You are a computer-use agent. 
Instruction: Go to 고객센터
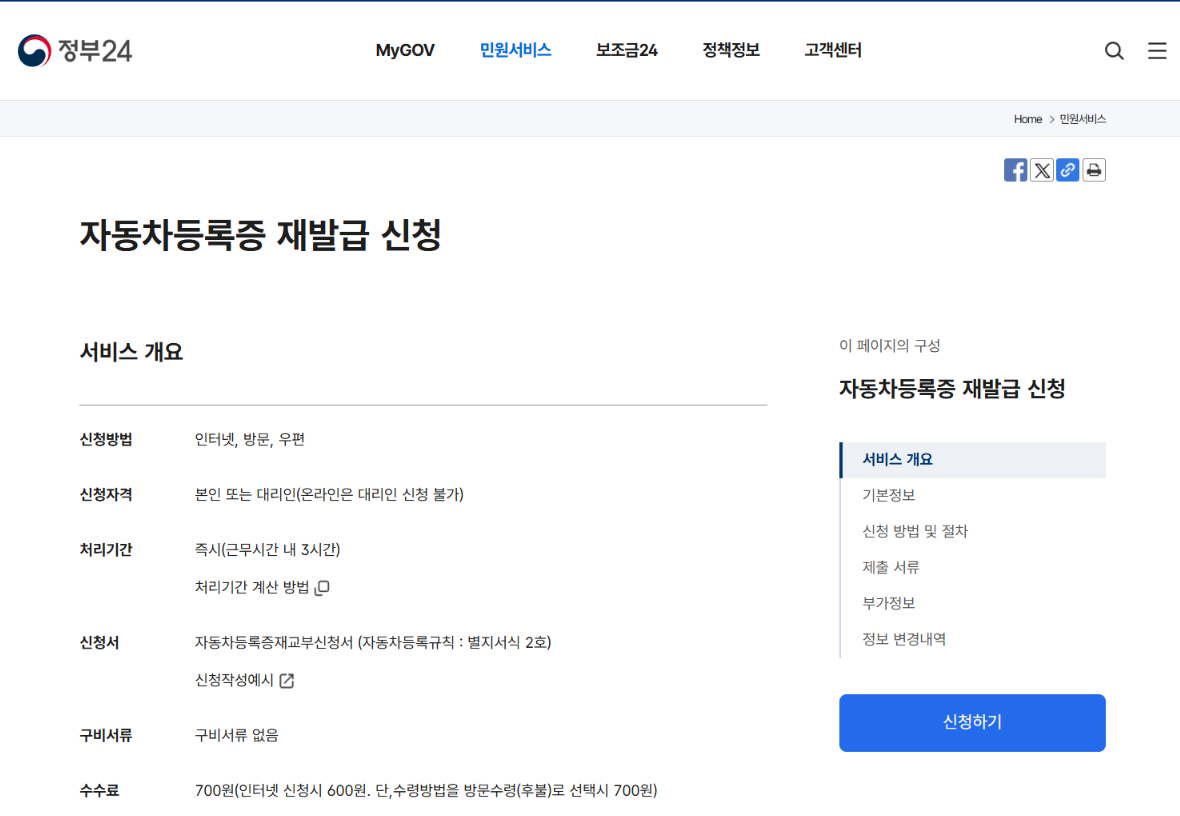(831, 49)
